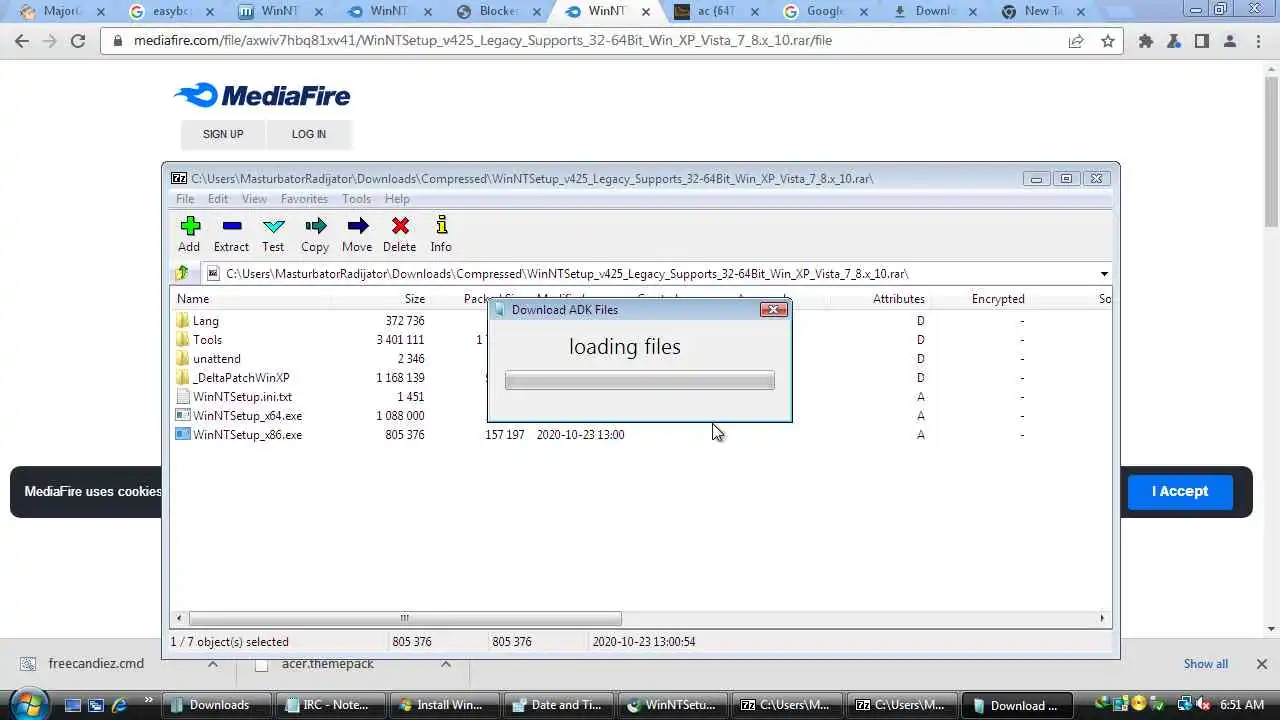Screen dimensions: 1280x720
Task: Click the SIGN UP button
Action: click(x=223, y=134)
